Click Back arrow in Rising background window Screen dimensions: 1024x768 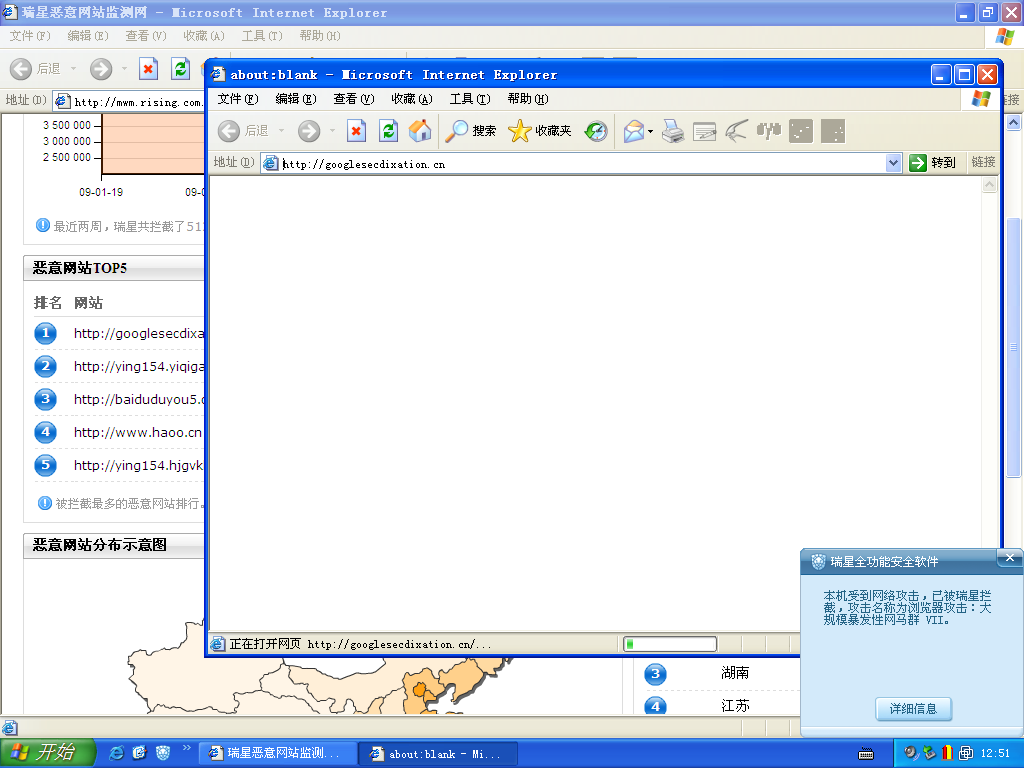point(21,69)
